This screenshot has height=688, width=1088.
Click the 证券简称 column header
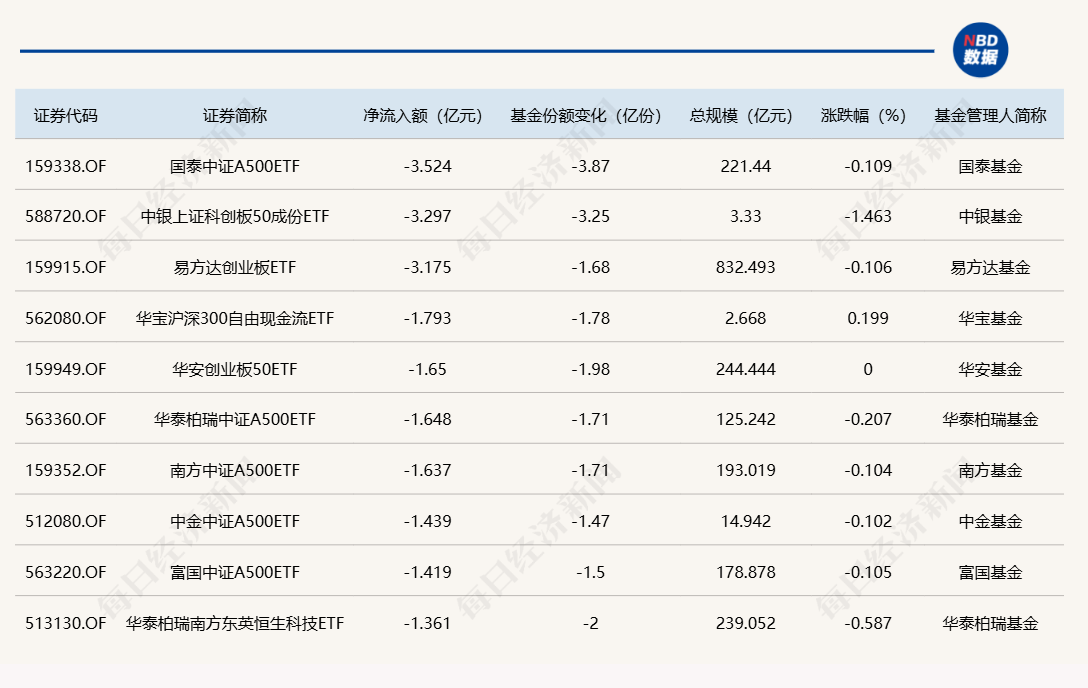(235, 115)
